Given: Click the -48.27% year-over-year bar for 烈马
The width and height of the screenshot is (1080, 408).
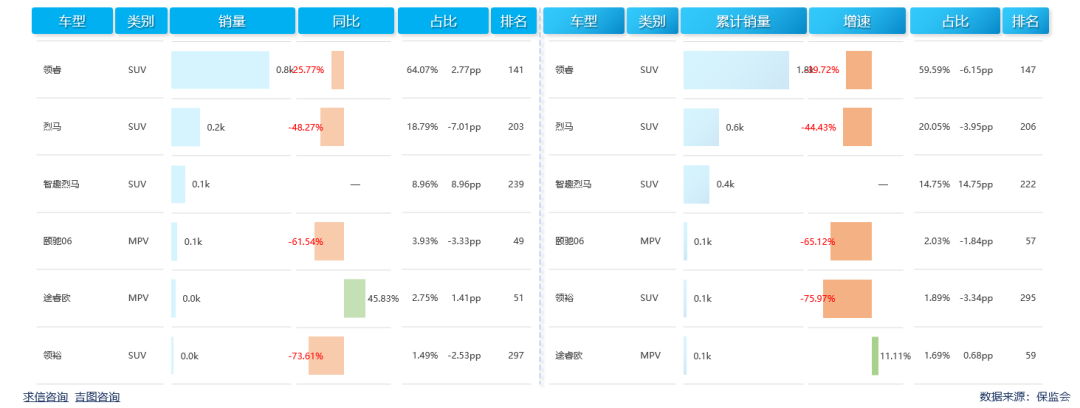Looking at the screenshot, I should [332, 127].
